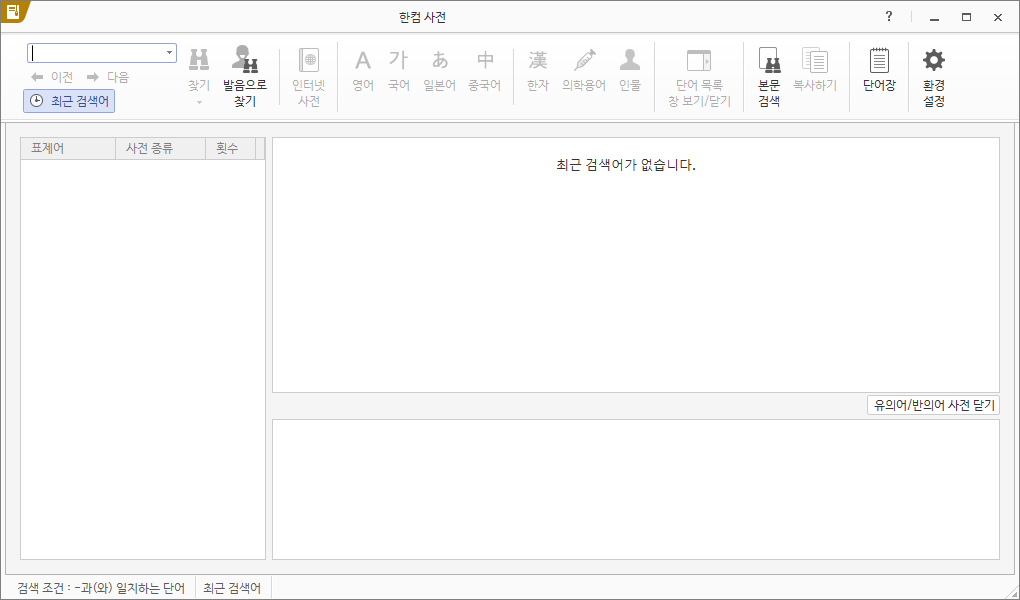Image resolution: width=1020 pixels, height=600 pixels.
Task: Open the help question mark
Action: click(x=889, y=17)
